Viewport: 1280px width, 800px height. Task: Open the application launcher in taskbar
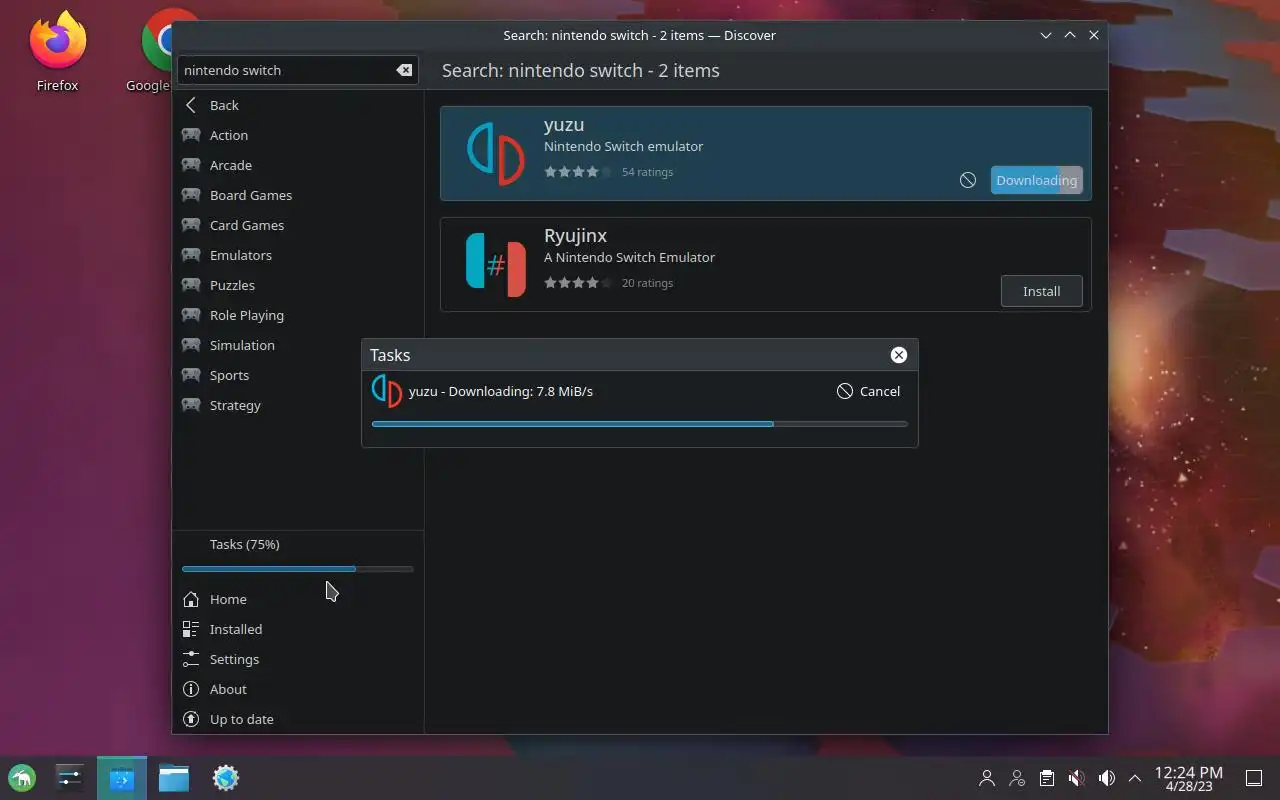22,777
